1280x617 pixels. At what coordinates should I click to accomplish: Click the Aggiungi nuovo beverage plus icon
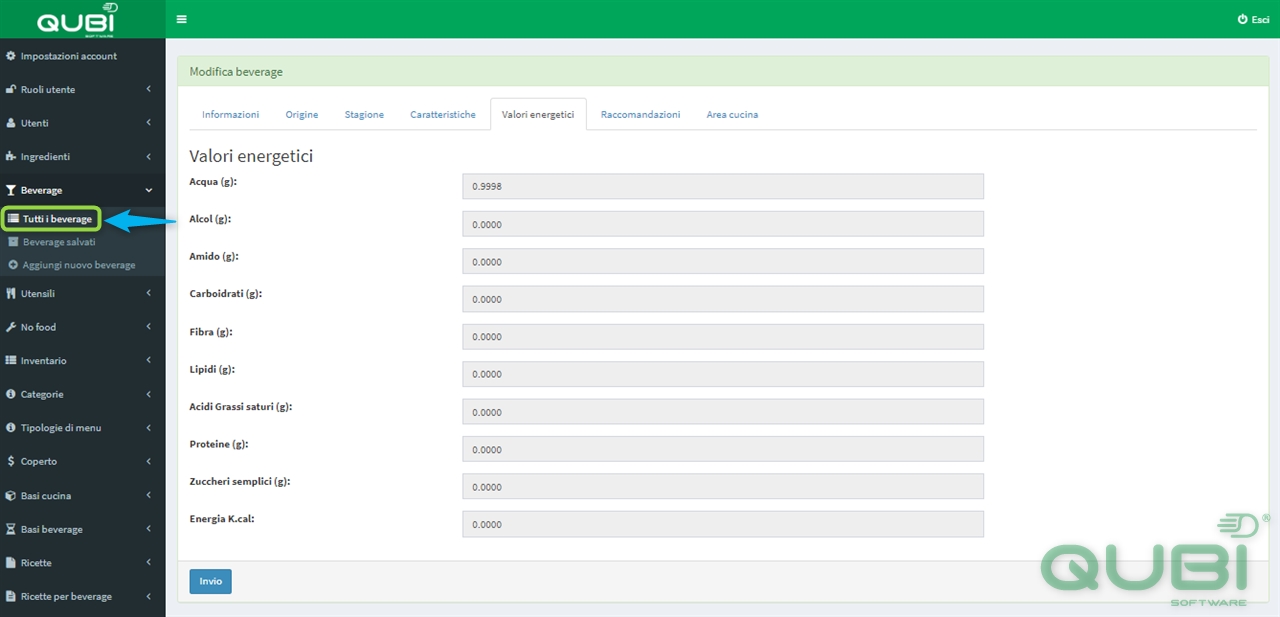13,265
